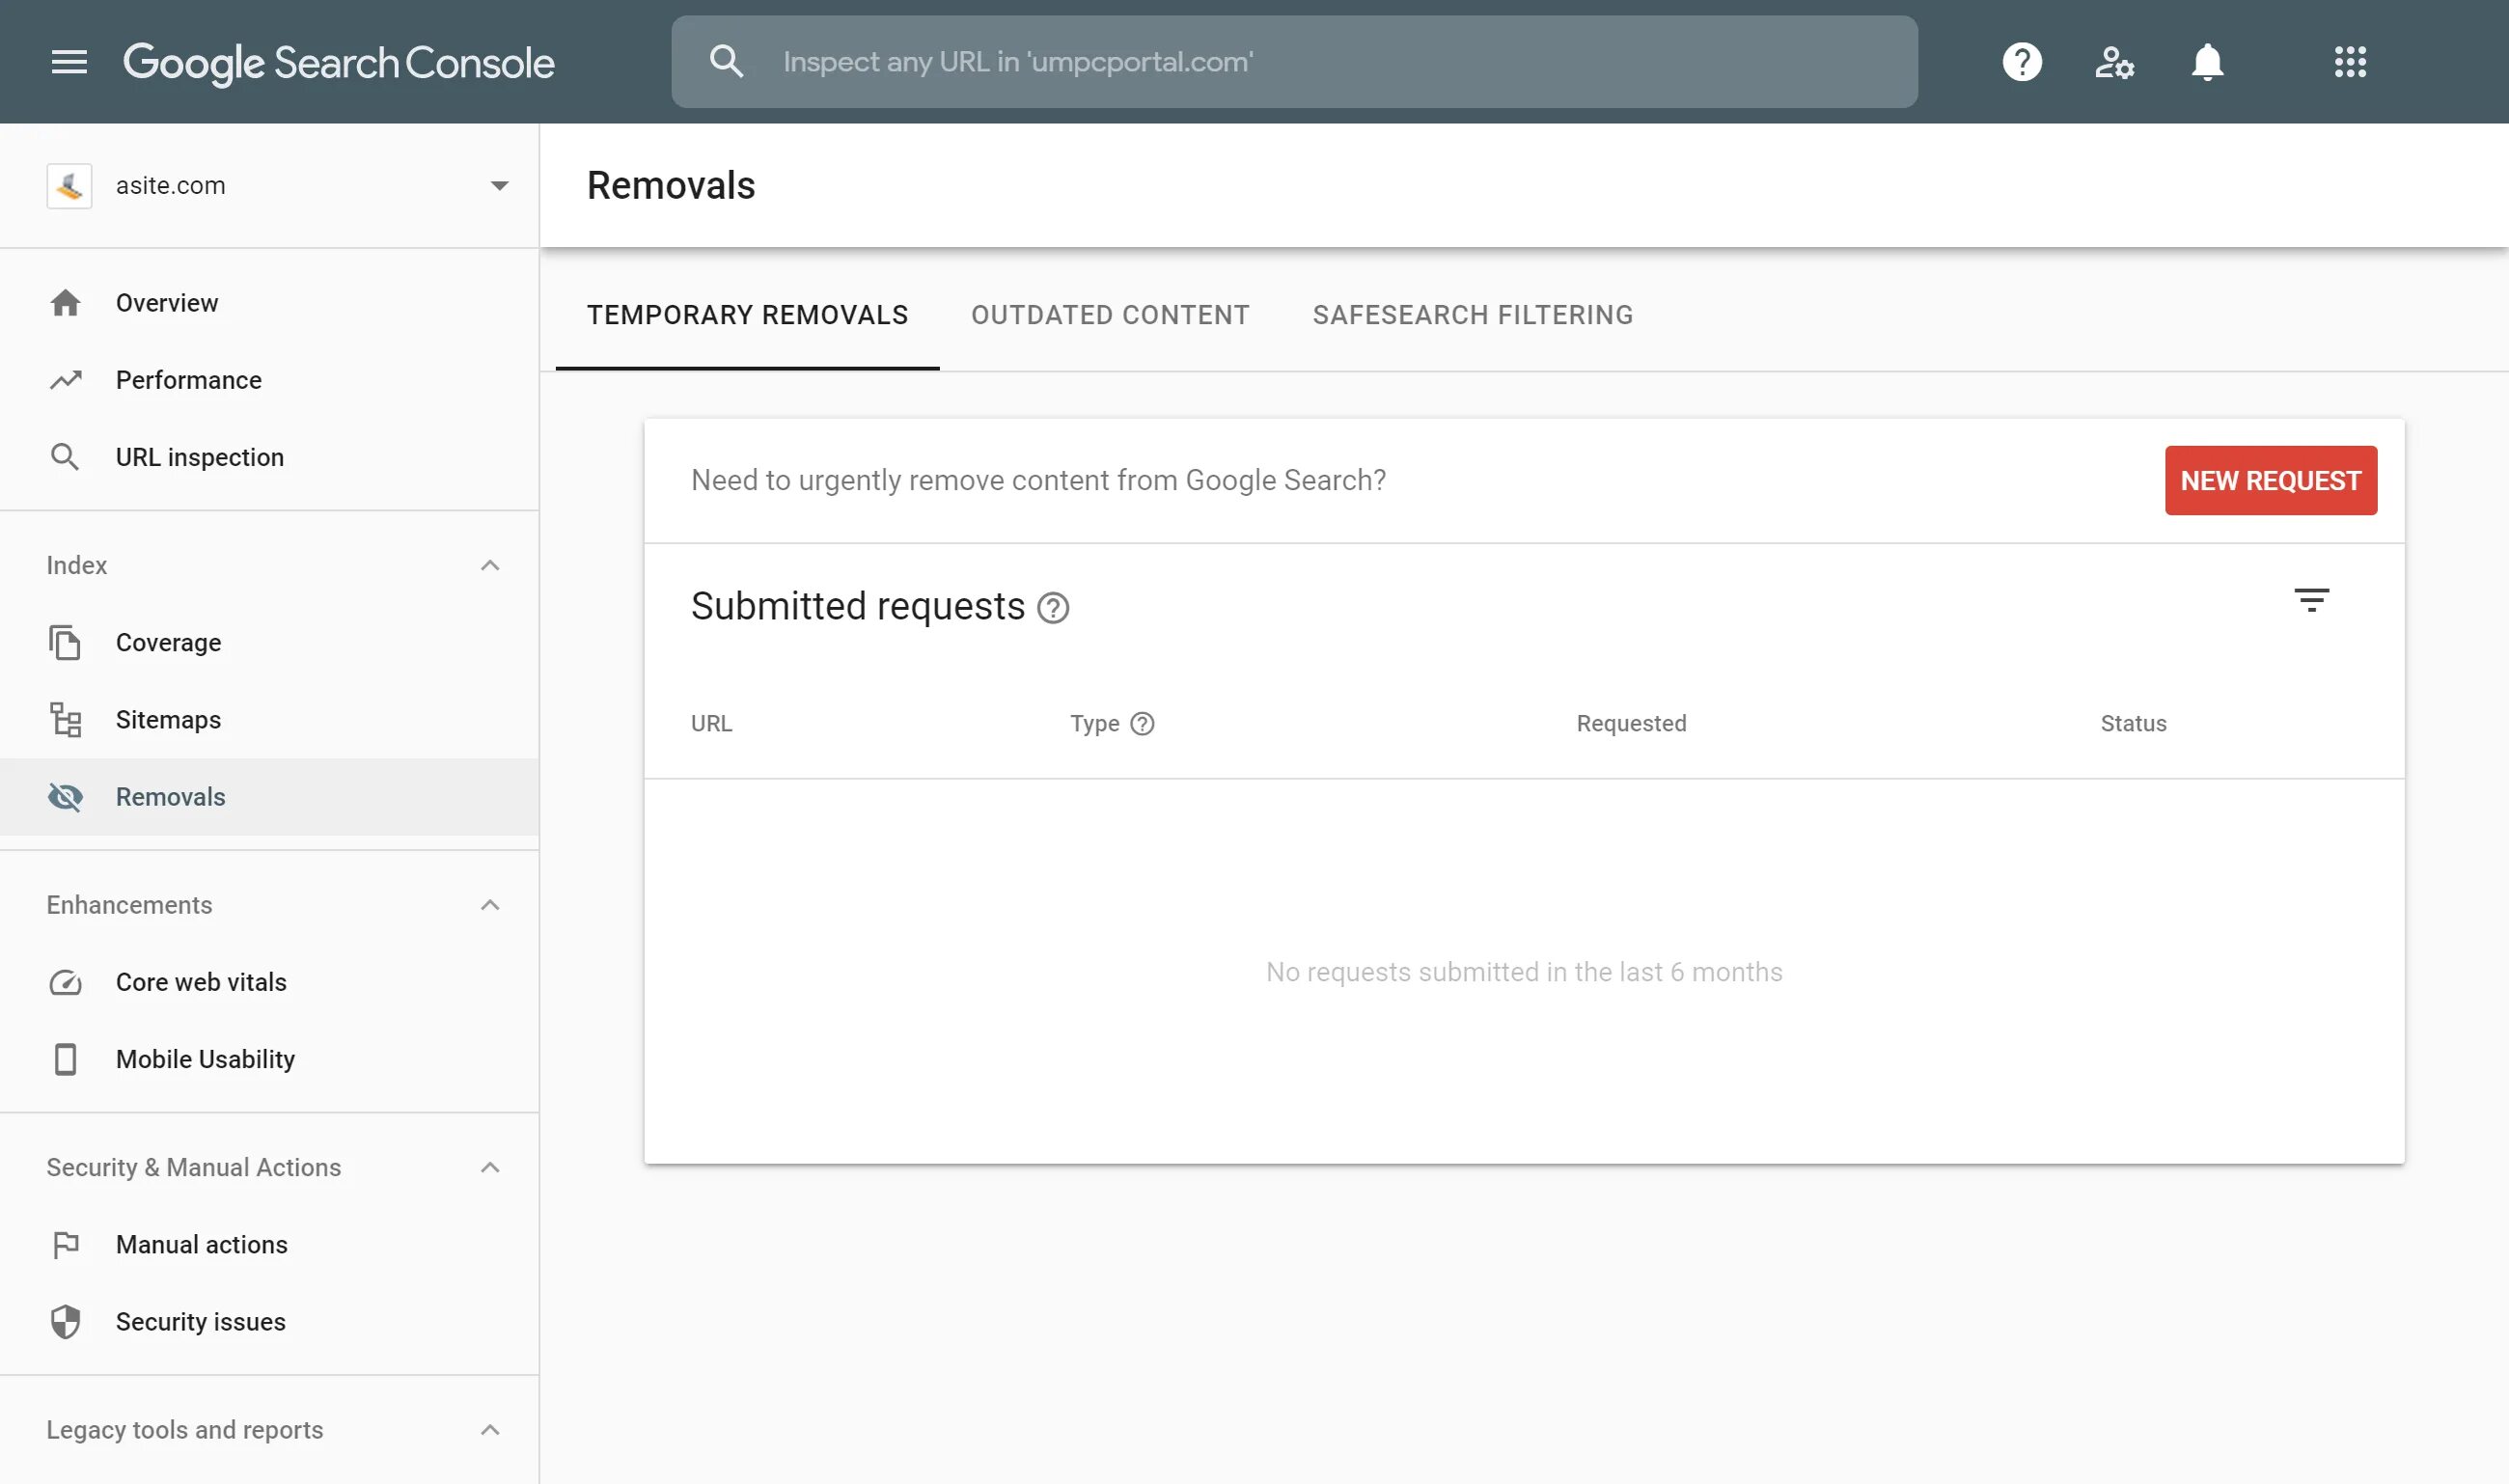Open Mobile Usability report
The width and height of the screenshot is (2509, 1484).
[x=205, y=1059]
